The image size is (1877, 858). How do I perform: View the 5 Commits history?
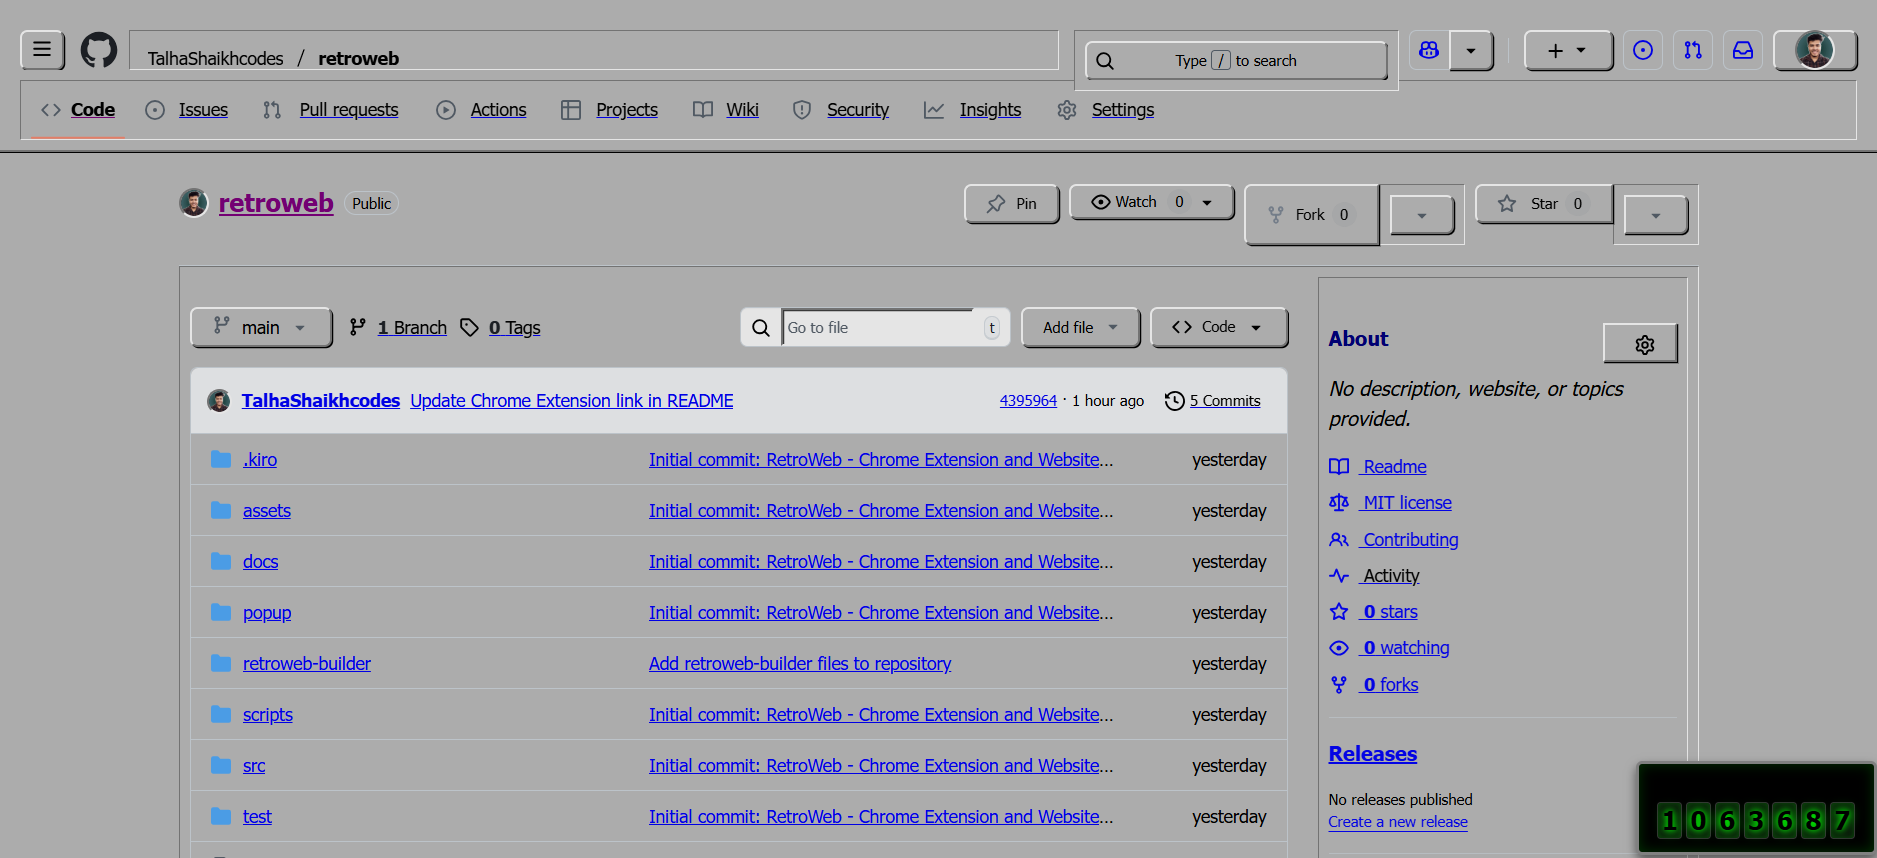1225,401
